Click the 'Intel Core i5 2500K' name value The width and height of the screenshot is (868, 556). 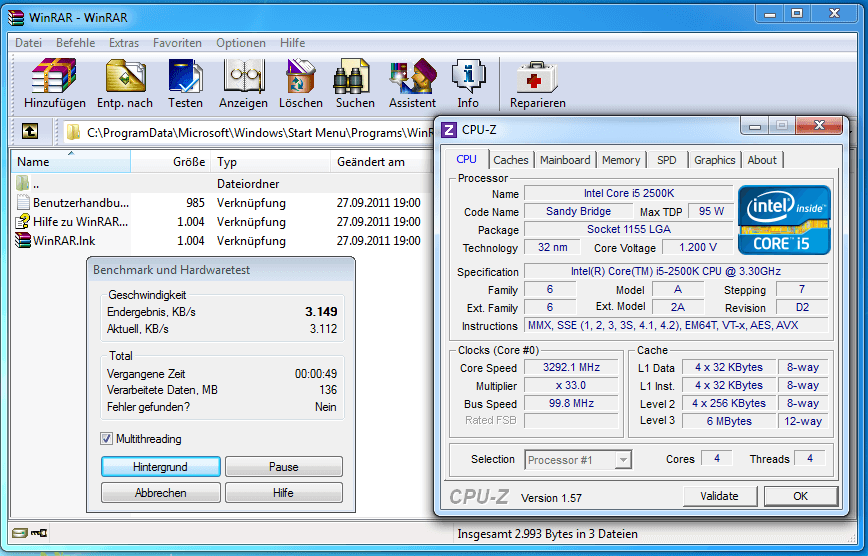[629, 193]
